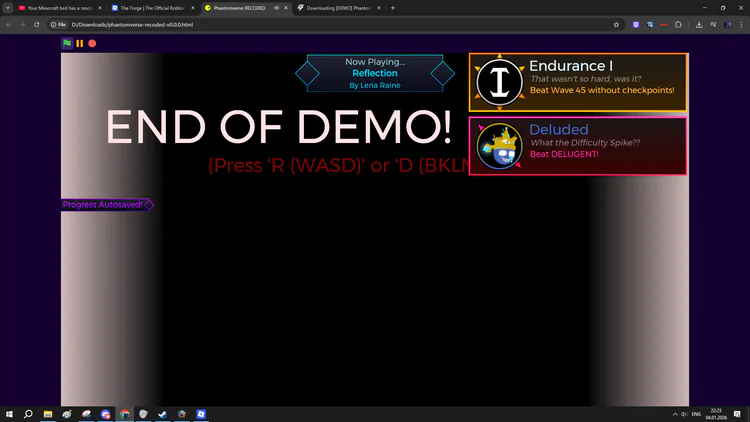Mute the Phantomverse RECODED tab audio
The height and width of the screenshot is (422, 750).
pos(276,8)
